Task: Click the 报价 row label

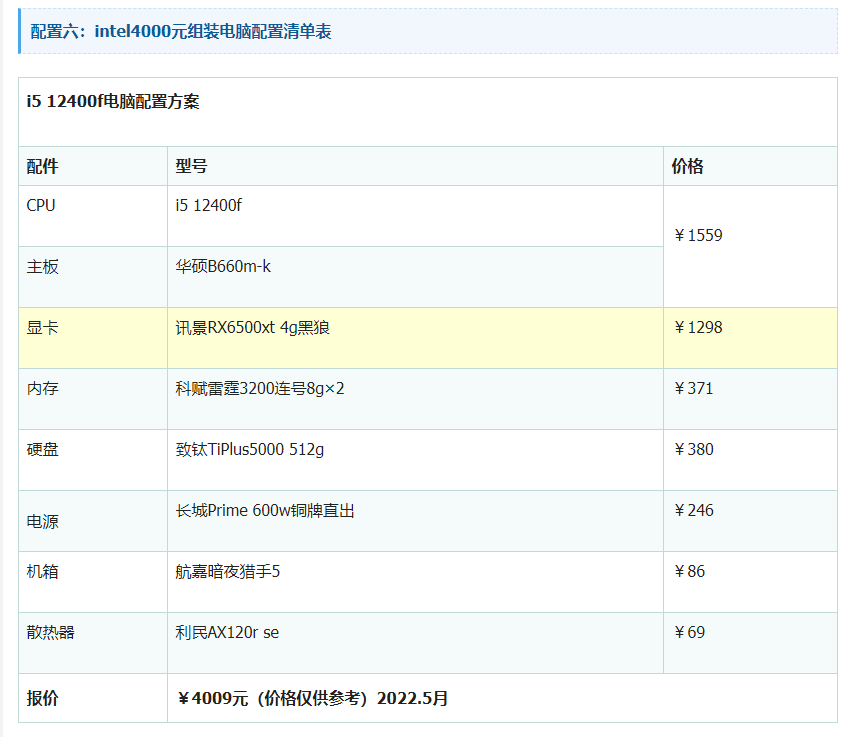Action: (x=43, y=698)
